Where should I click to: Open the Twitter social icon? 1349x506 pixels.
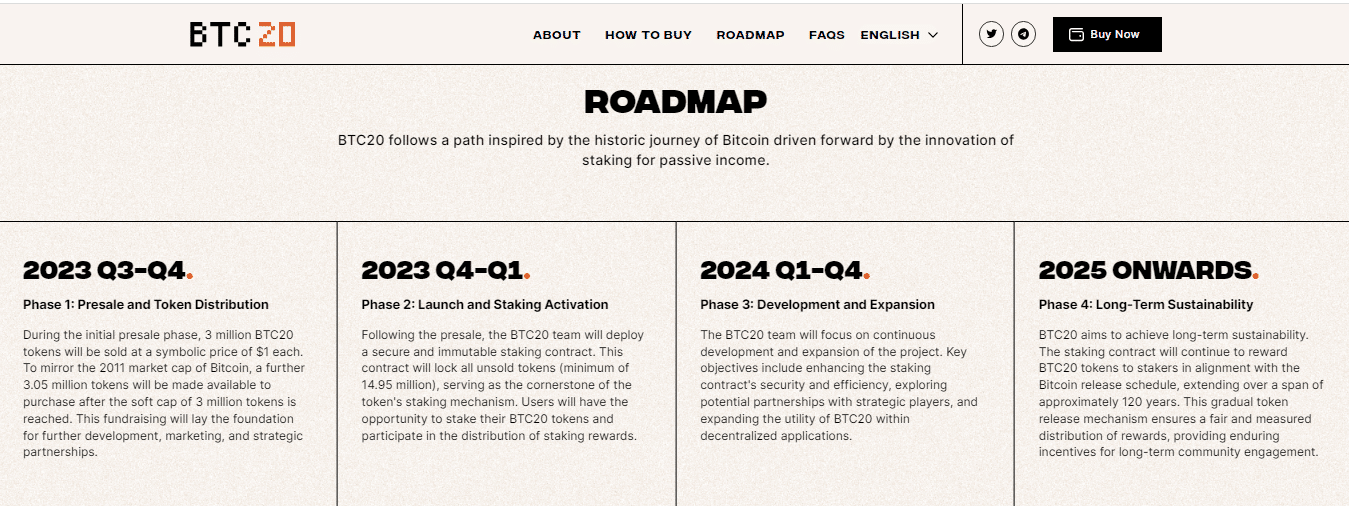(991, 34)
